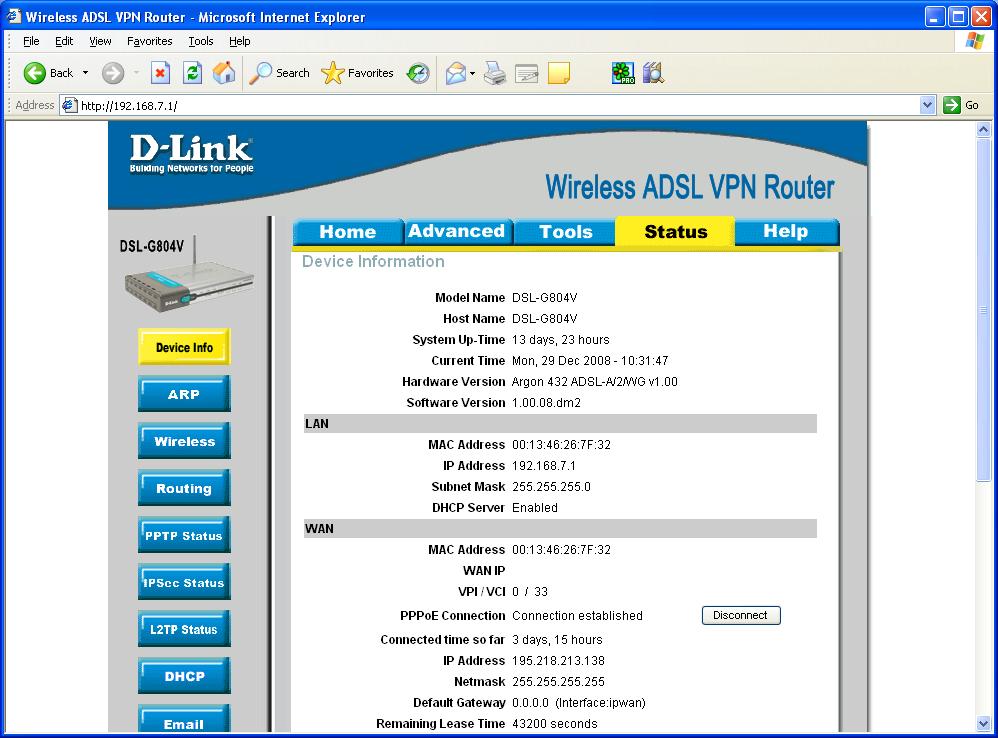Click the Netmask 255.255.255.255 value
998x738 pixels.
pyautogui.click(x=558, y=681)
